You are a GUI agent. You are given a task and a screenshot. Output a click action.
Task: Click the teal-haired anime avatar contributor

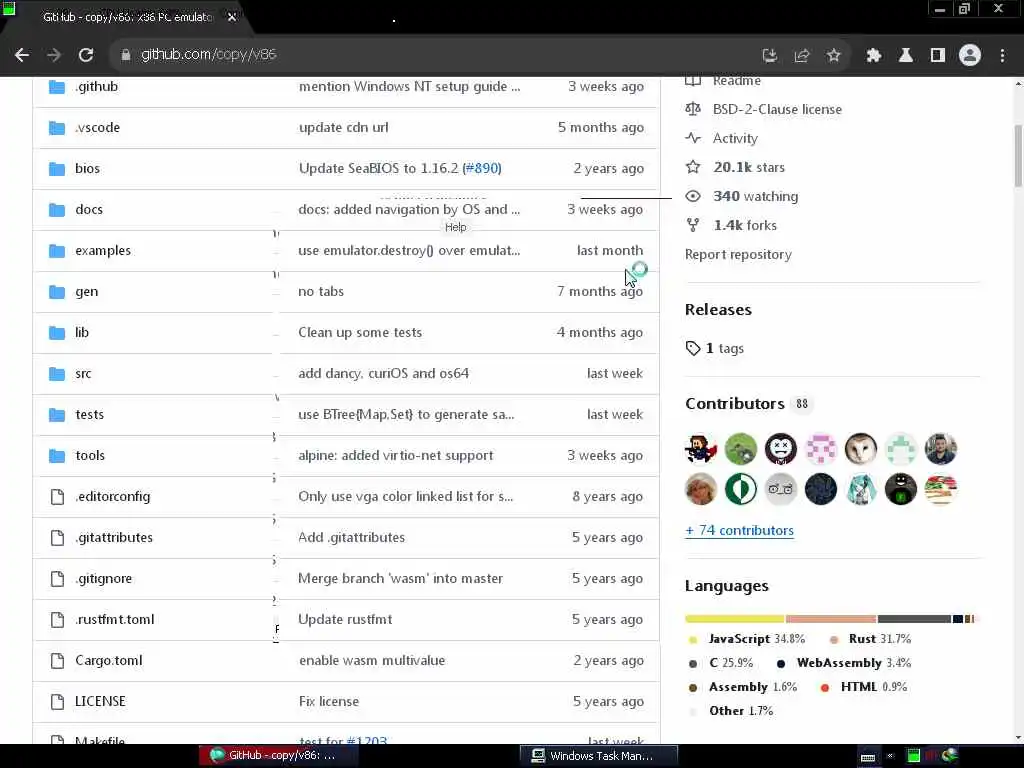click(x=861, y=489)
